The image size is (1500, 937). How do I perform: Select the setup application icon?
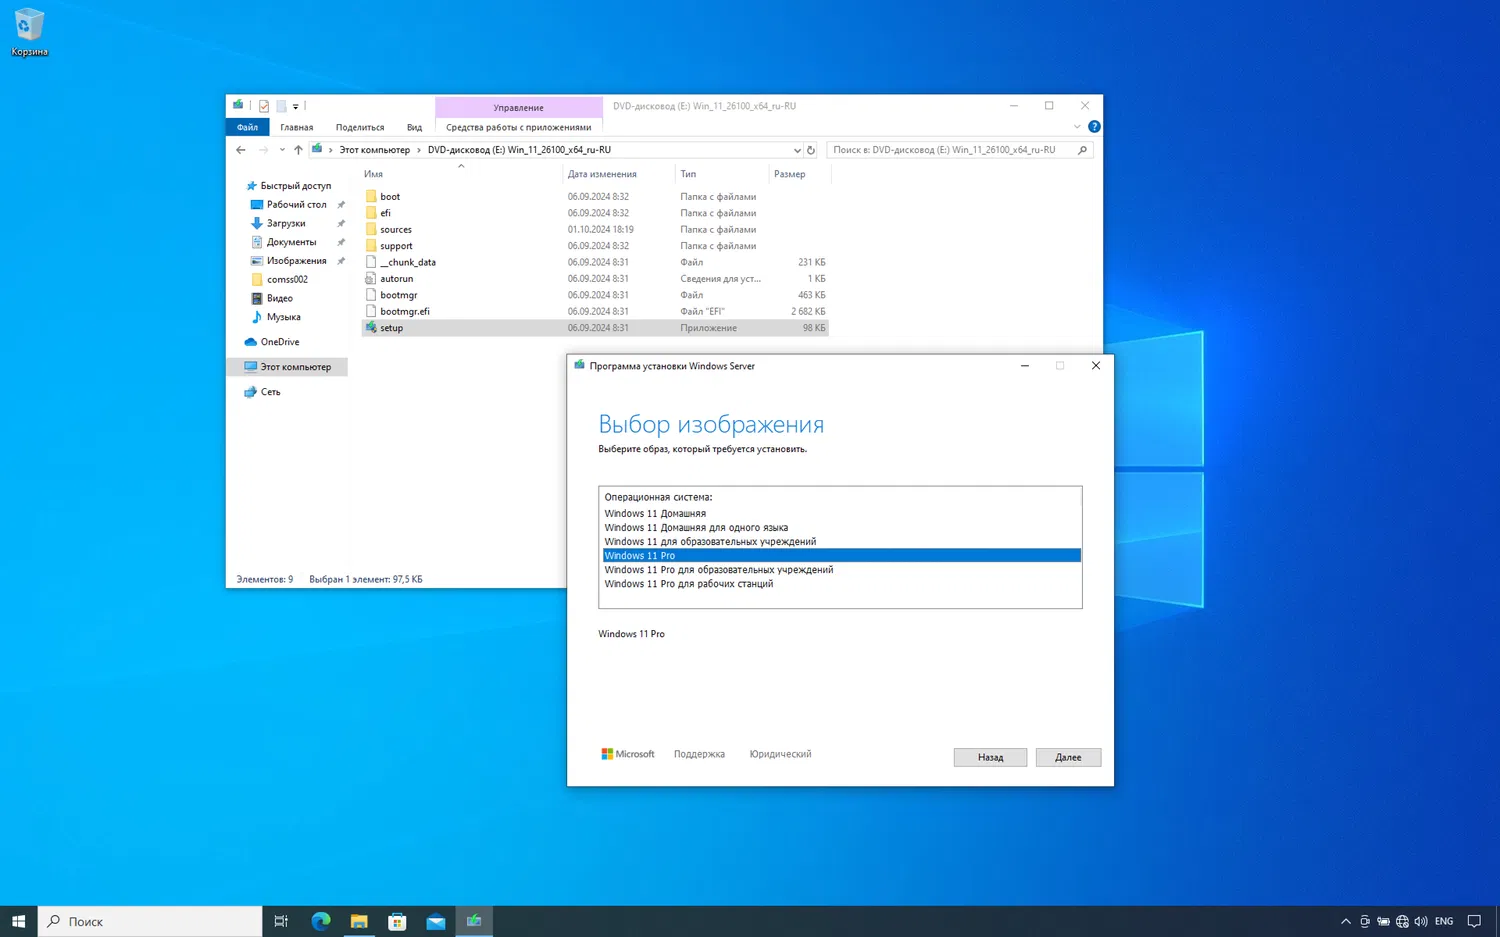coord(371,328)
